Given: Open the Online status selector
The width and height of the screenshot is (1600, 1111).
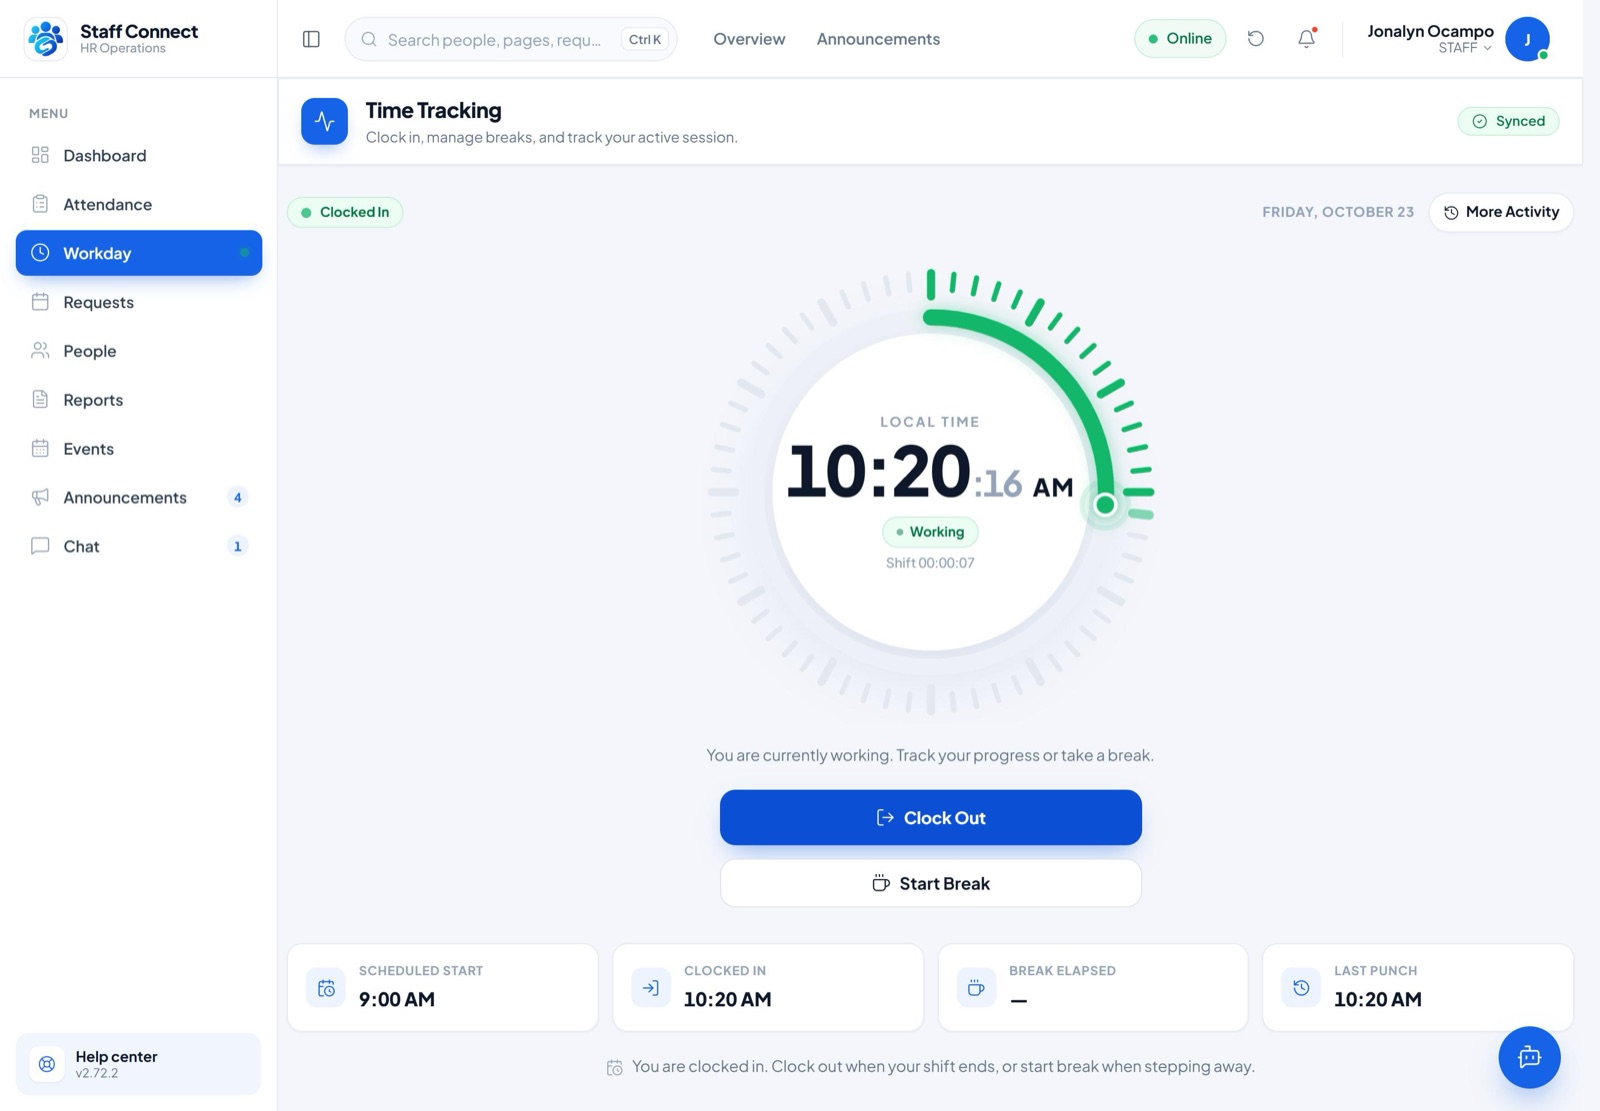Looking at the screenshot, I should [1180, 39].
